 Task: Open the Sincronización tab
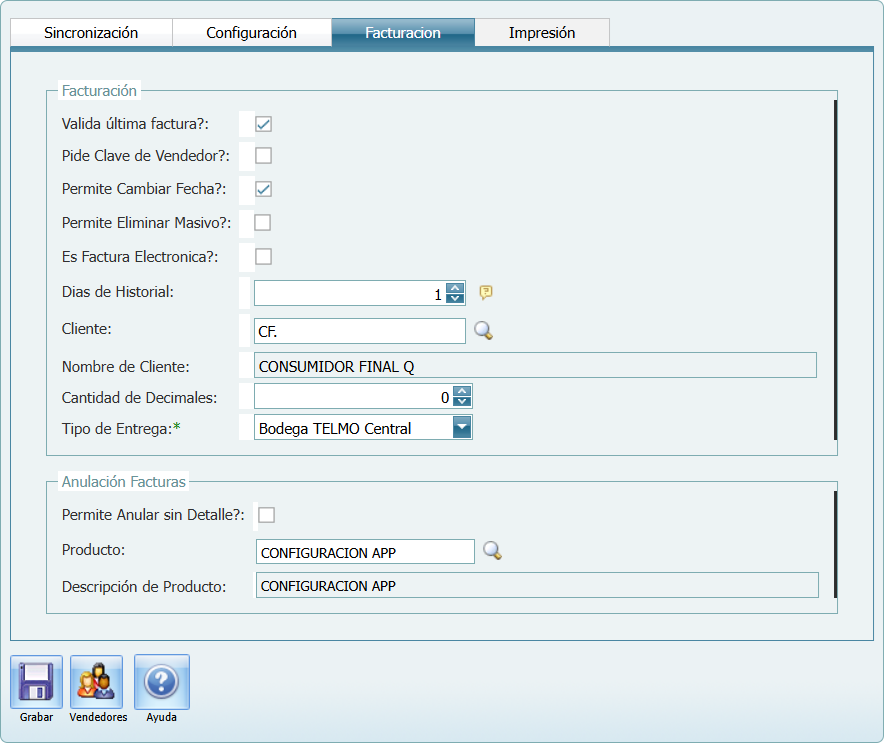(x=90, y=31)
